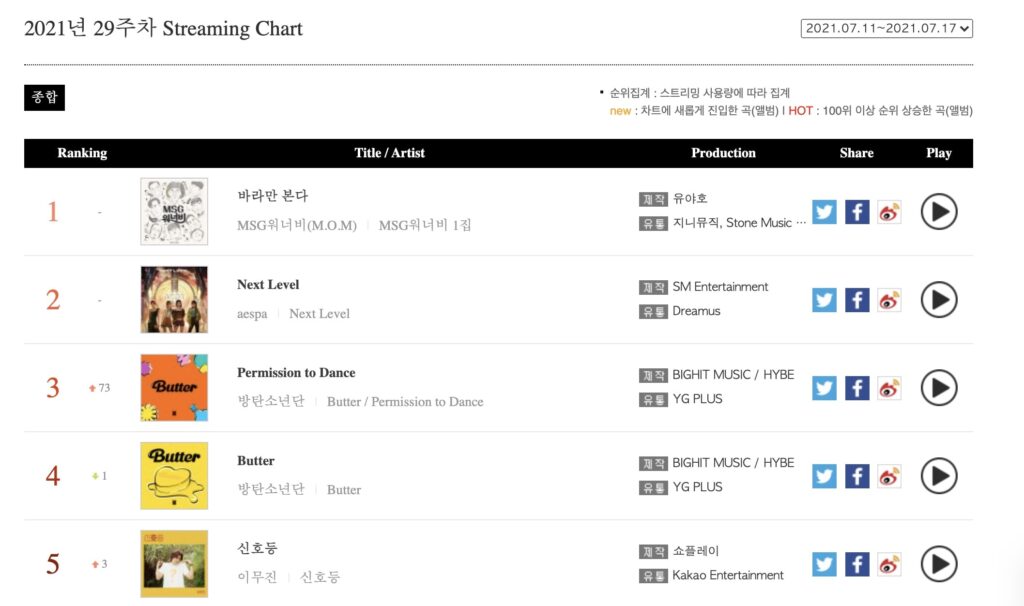Play 신호등 by 이무진
This screenshot has height=606, width=1024.
point(939,564)
